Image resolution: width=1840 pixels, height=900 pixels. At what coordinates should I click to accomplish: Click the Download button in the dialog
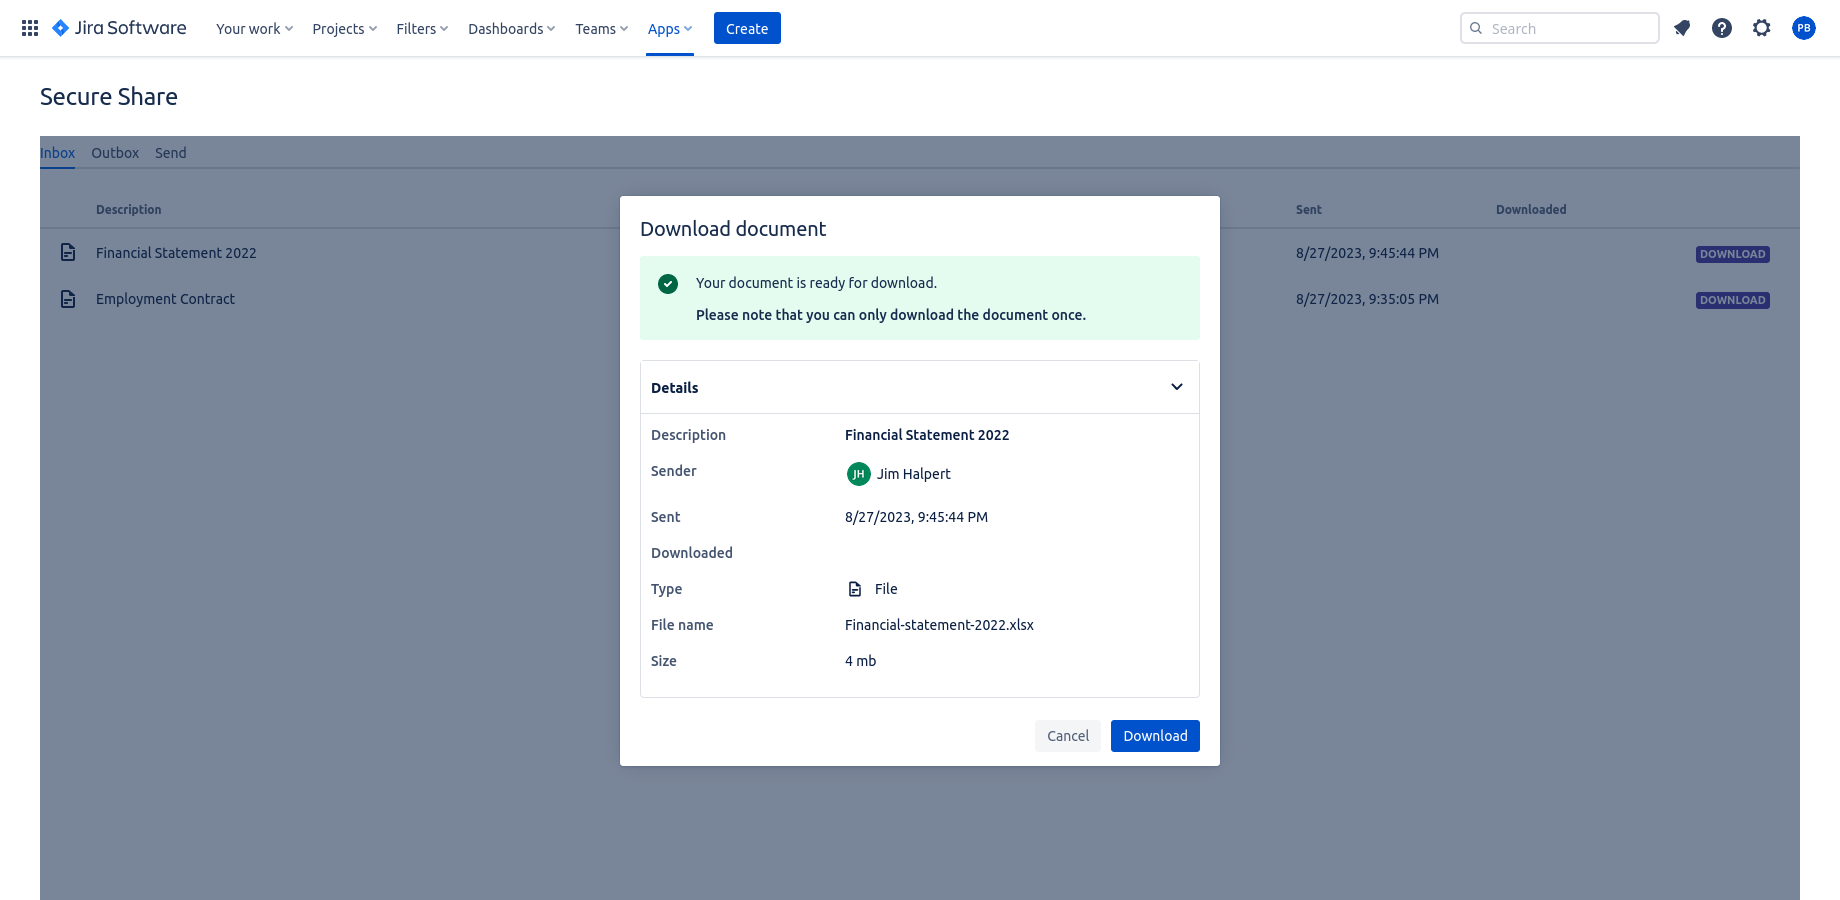1155,736
